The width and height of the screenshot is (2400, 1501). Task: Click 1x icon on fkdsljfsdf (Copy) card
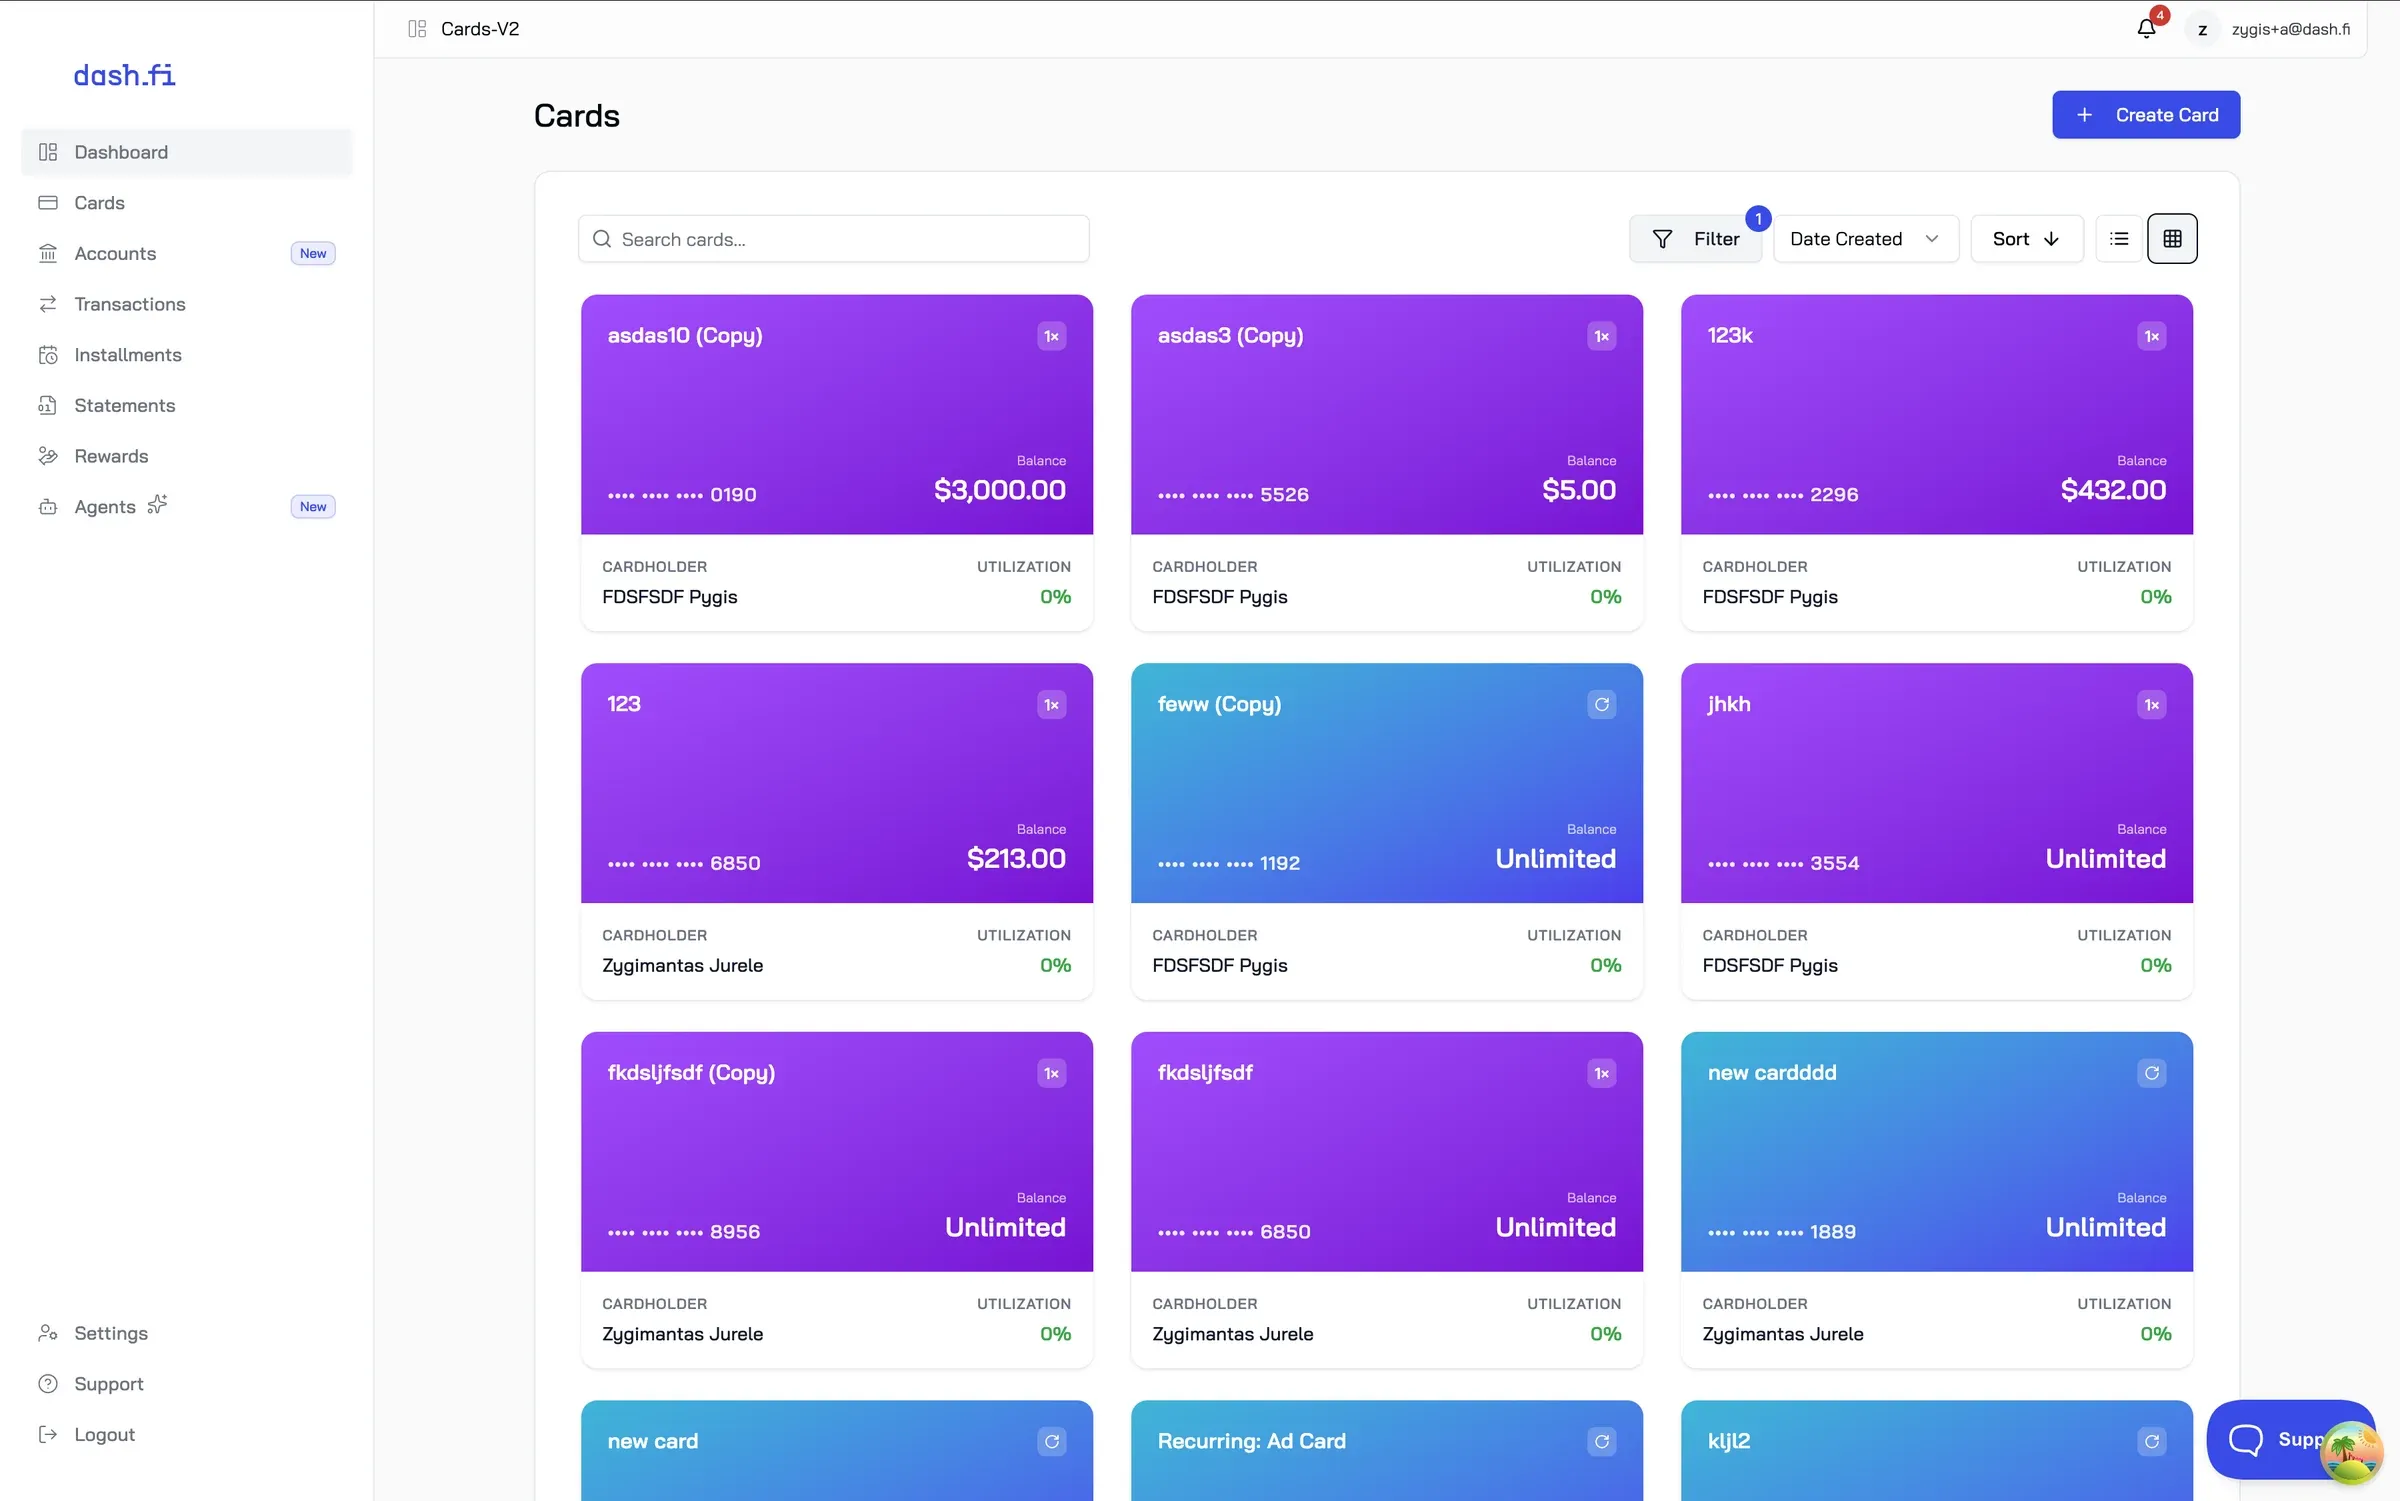click(x=1051, y=1073)
